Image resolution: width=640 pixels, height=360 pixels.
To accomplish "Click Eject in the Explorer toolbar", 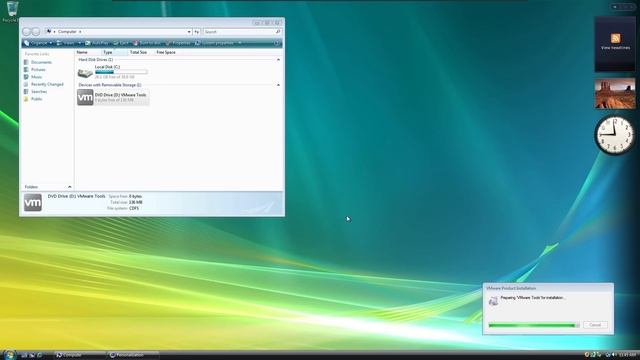I will pyautogui.click(x=121, y=43).
